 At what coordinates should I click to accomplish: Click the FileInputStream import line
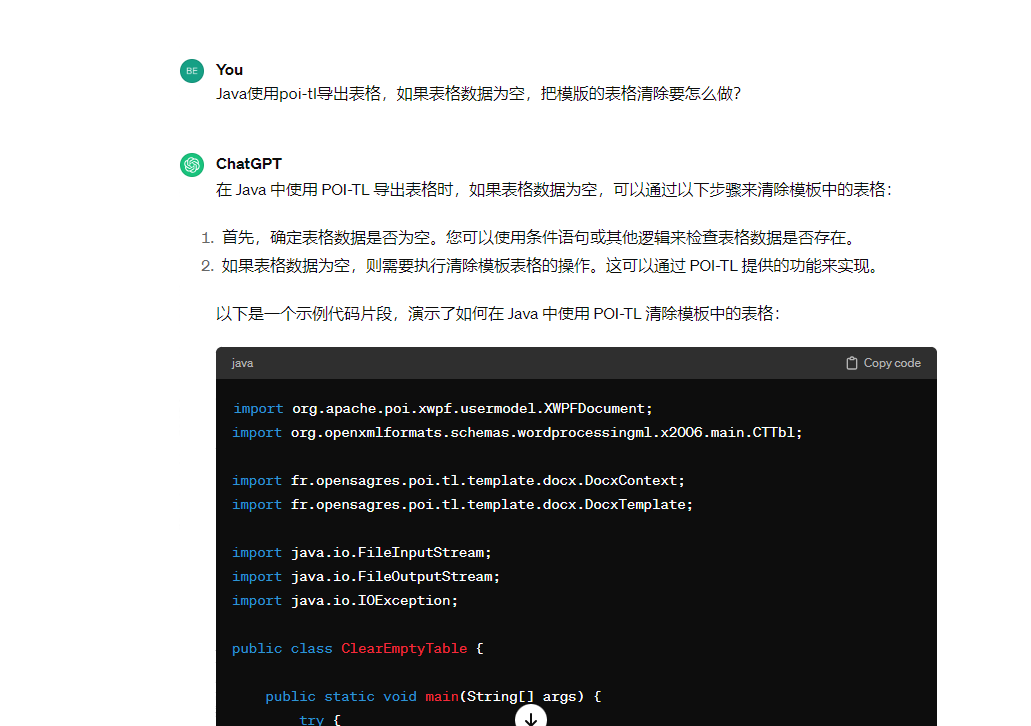click(x=362, y=553)
